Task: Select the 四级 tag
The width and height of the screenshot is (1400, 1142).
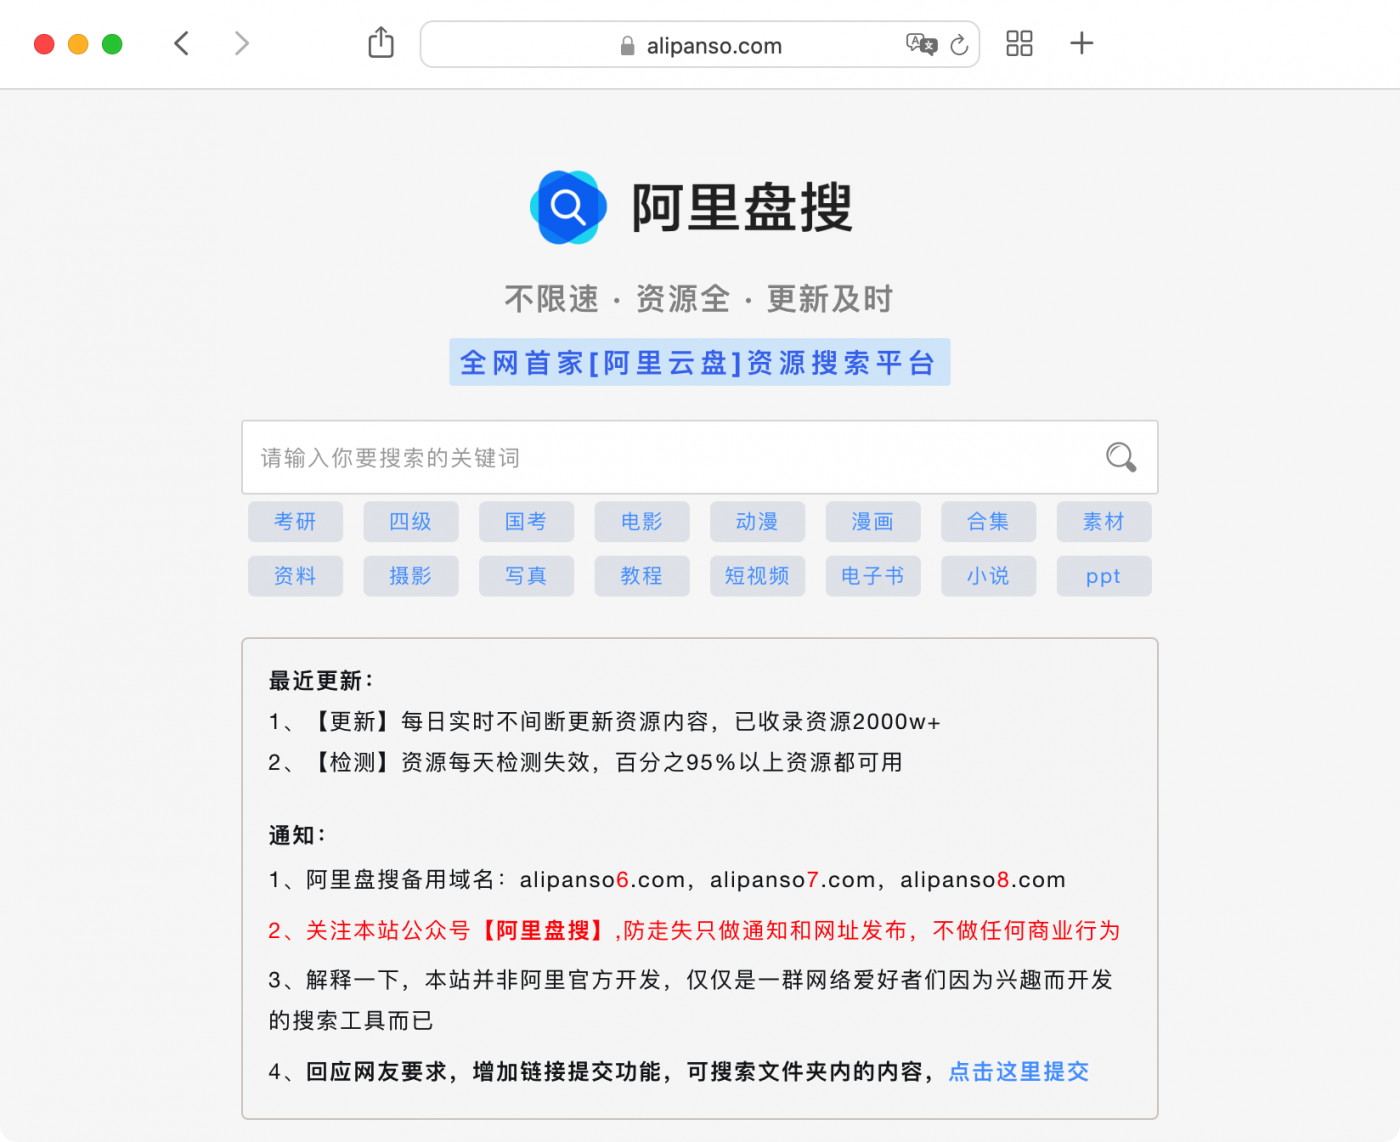Action: 411,521
